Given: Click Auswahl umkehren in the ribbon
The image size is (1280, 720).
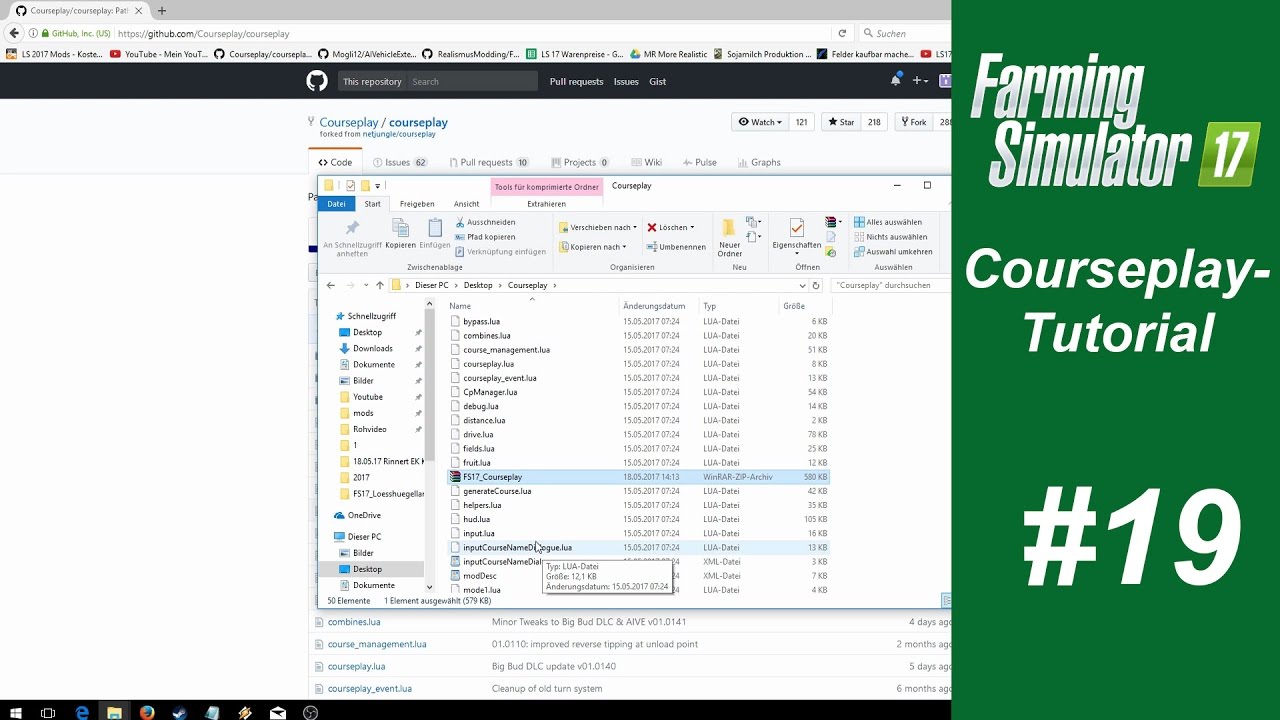Looking at the screenshot, I should 893,251.
